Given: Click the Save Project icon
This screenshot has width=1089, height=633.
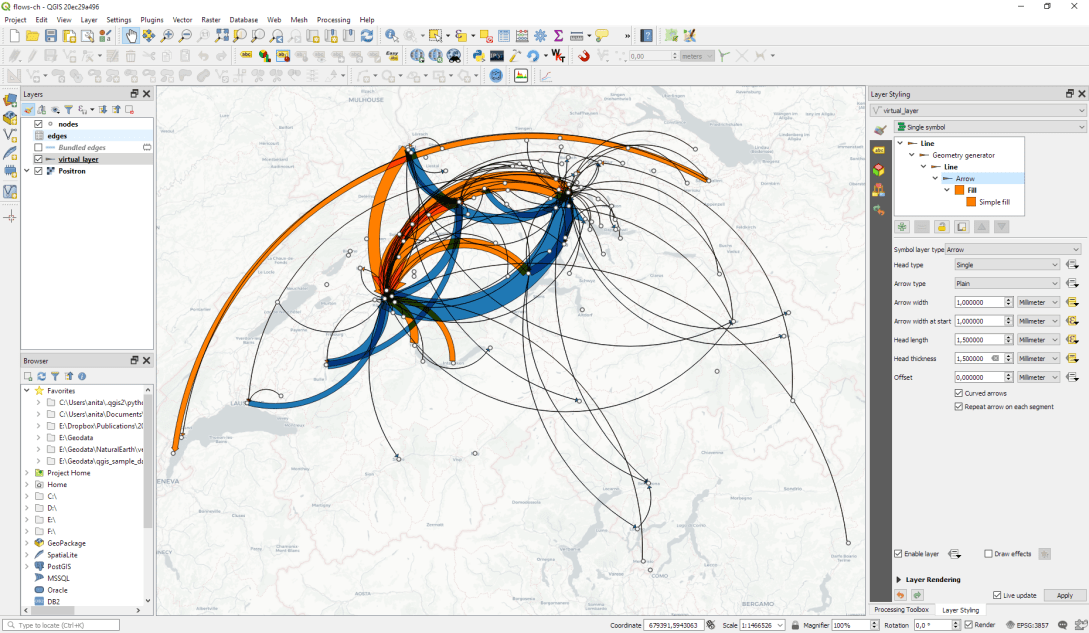Looking at the screenshot, I should coord(51,35).
